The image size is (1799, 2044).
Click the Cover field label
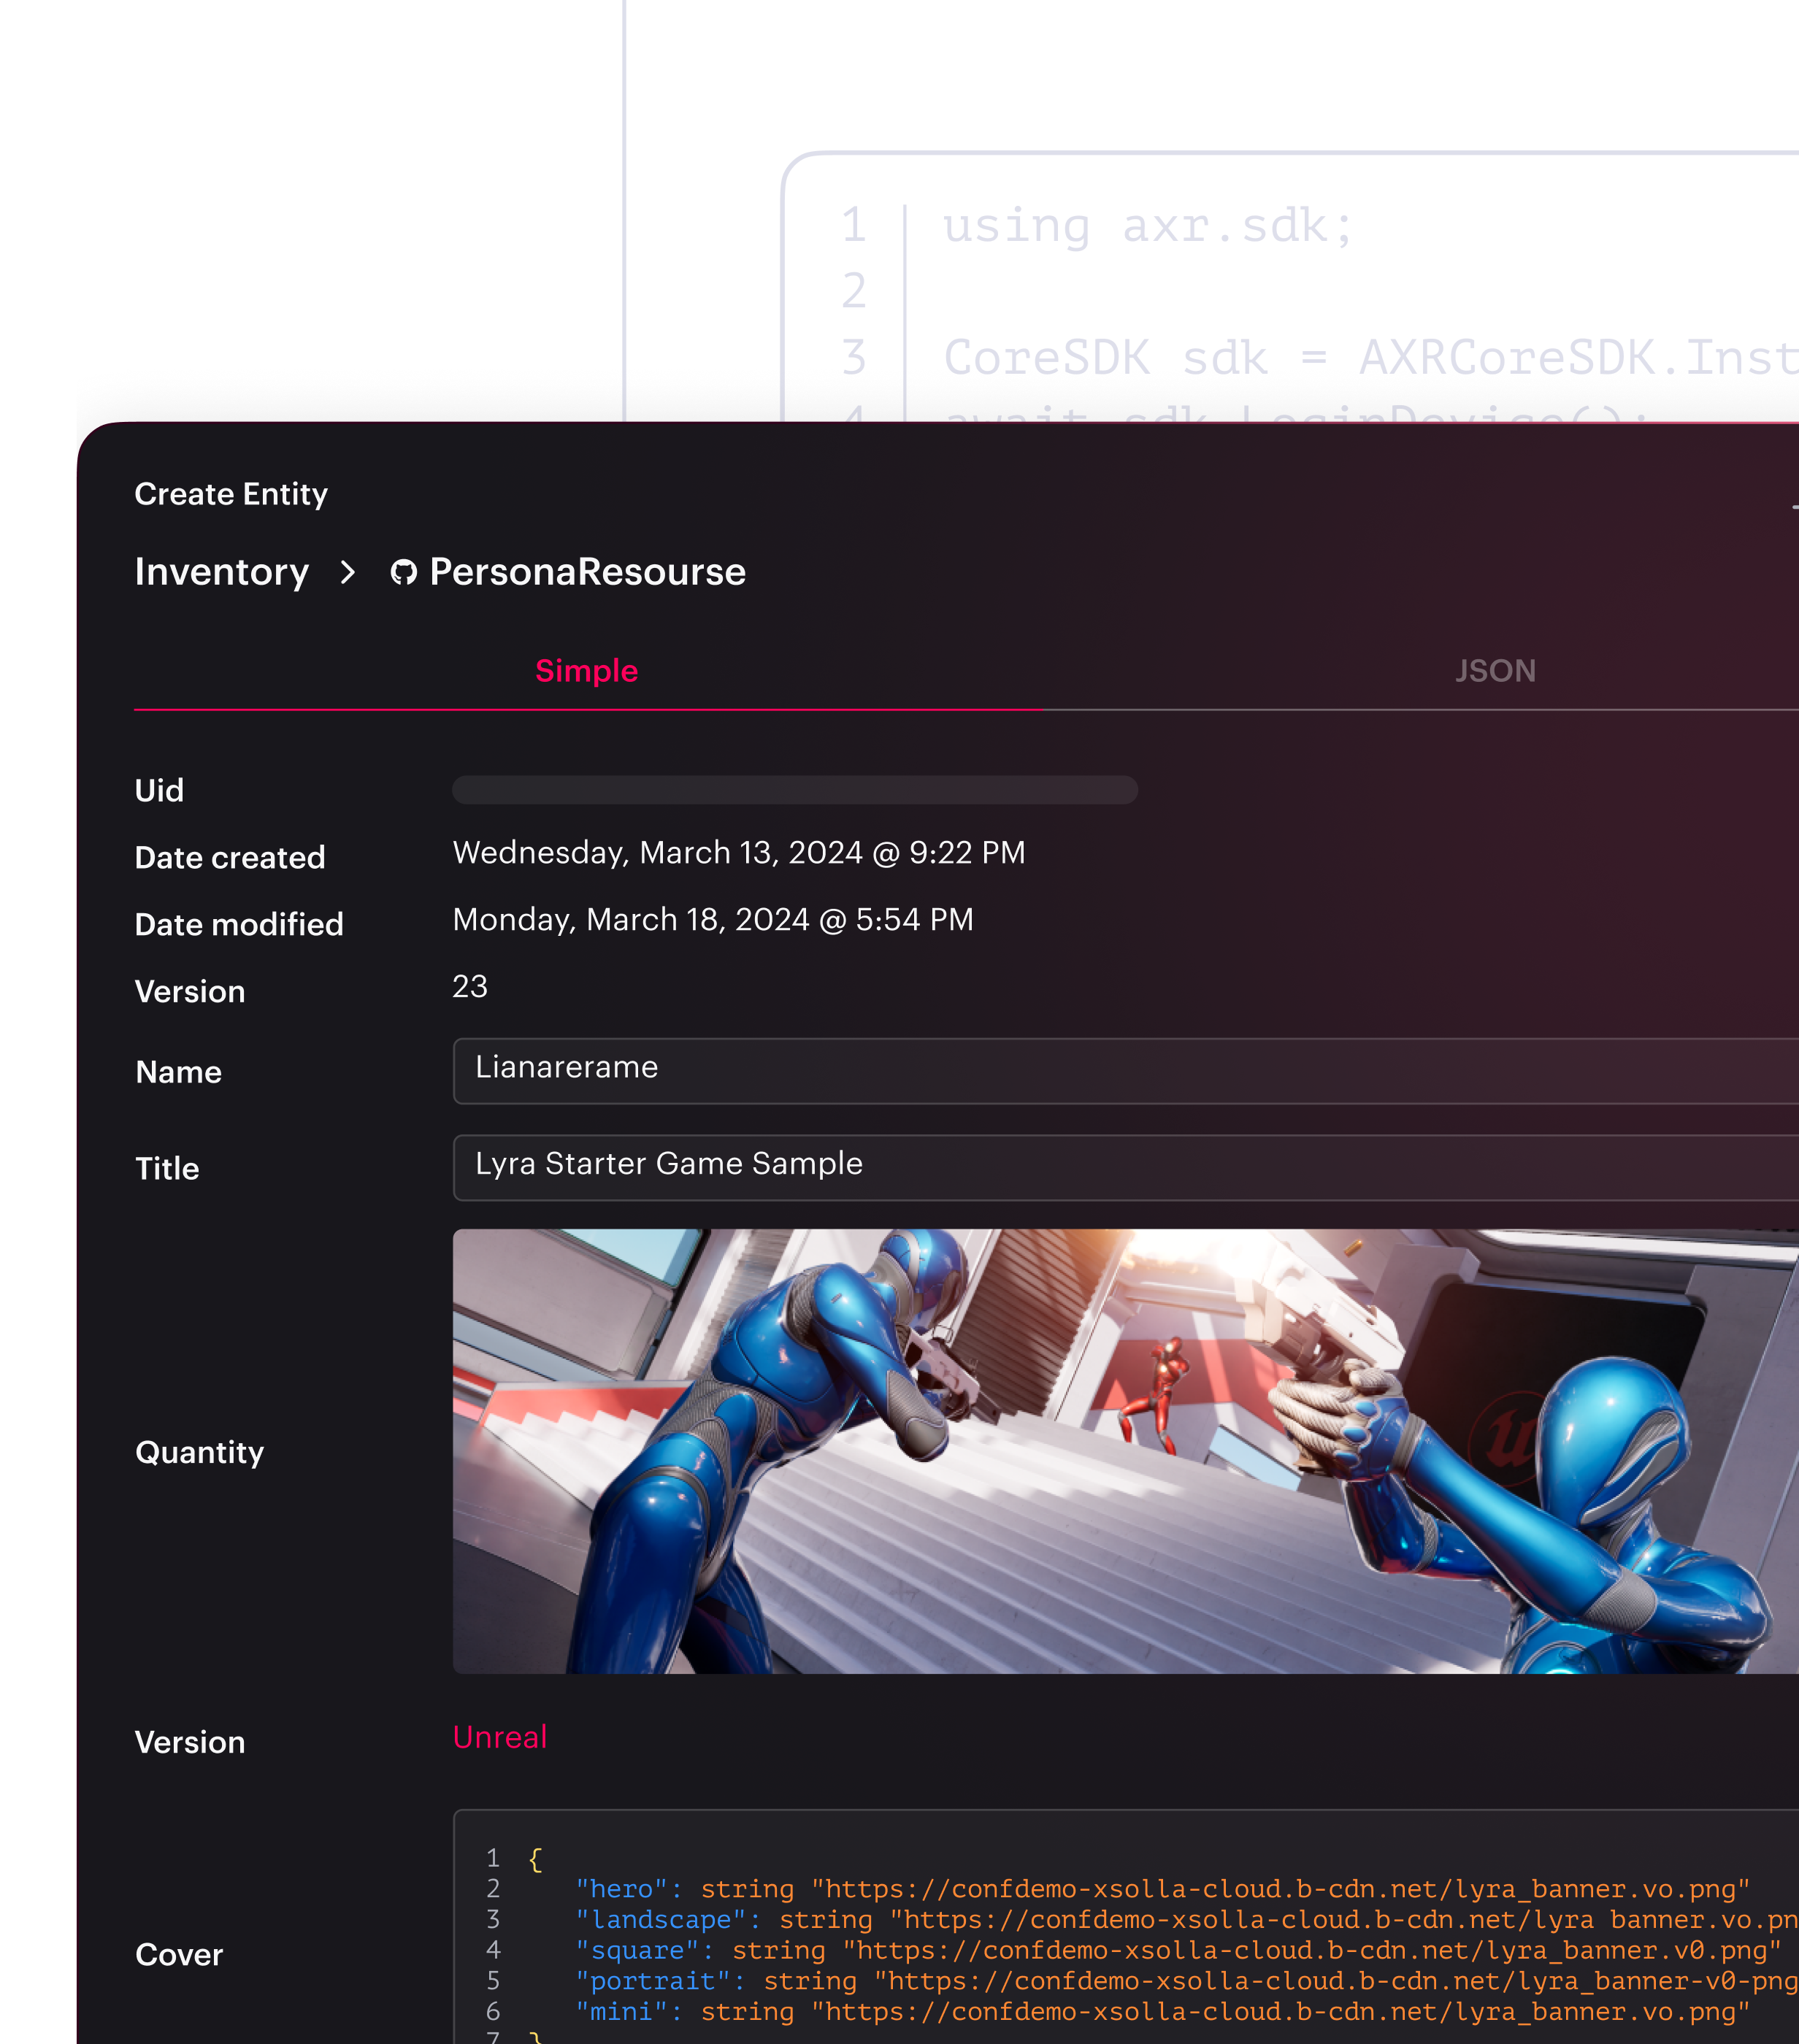pyautogui.click(x=179, y=1955)
